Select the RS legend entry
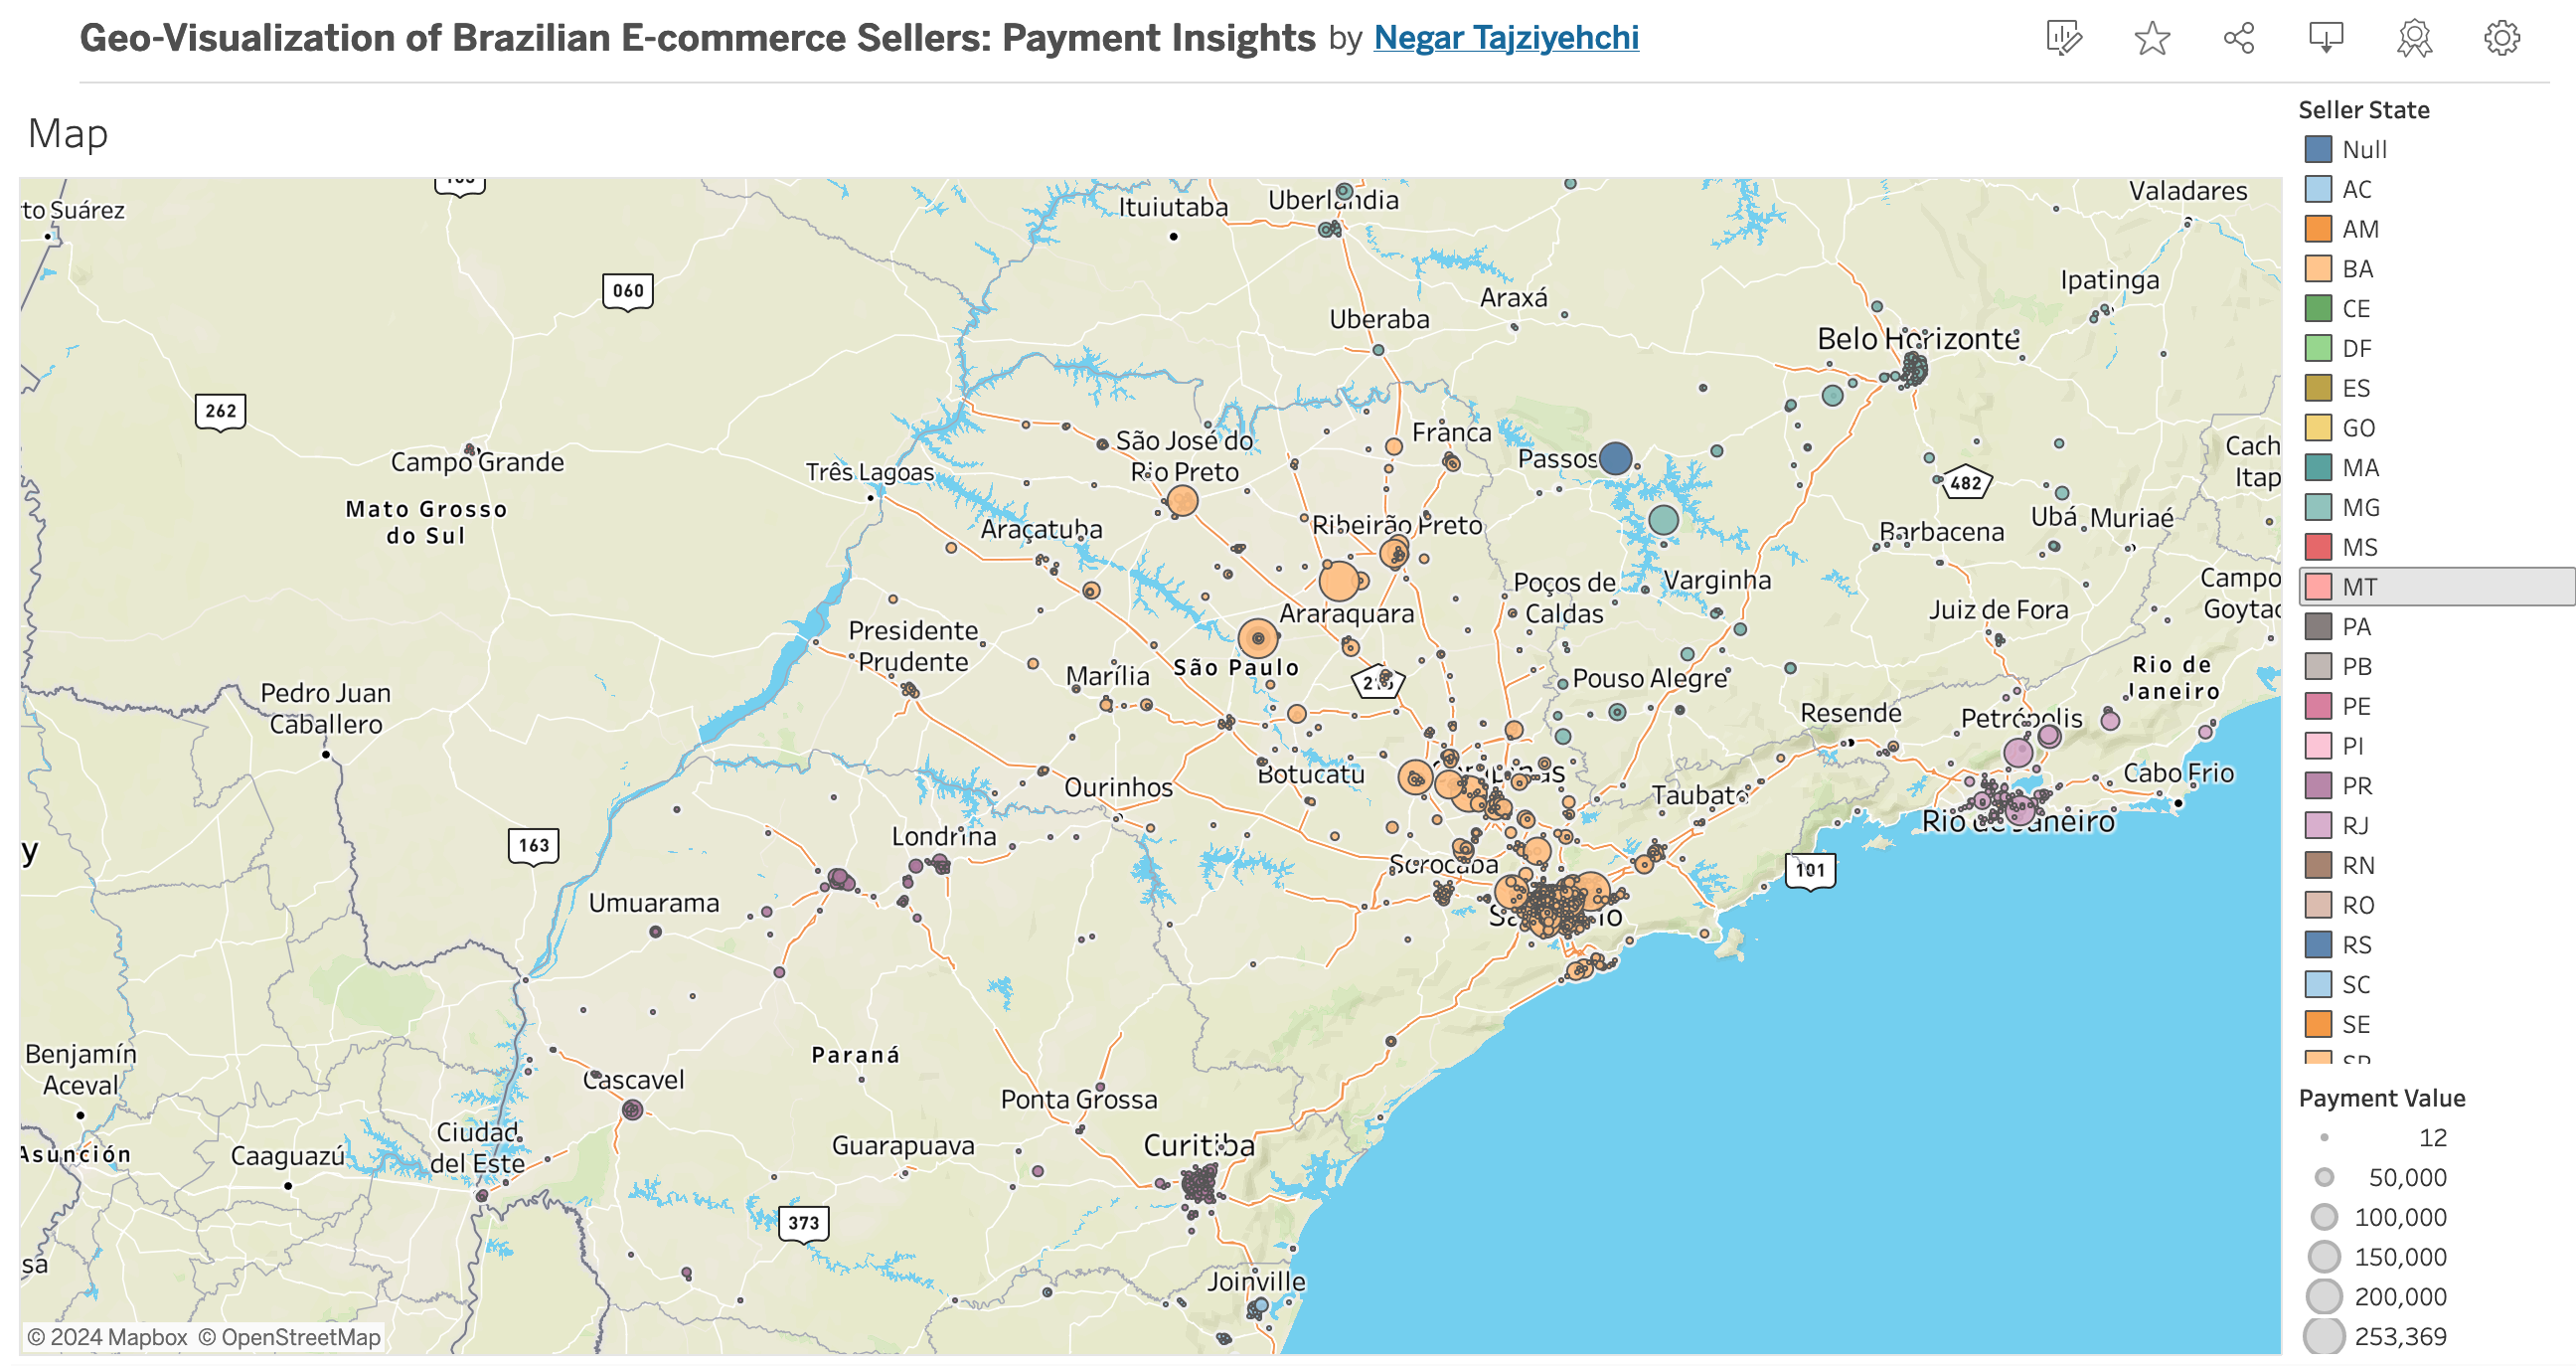This screenshot has width=2576, height=1366. pos(2355,944)
